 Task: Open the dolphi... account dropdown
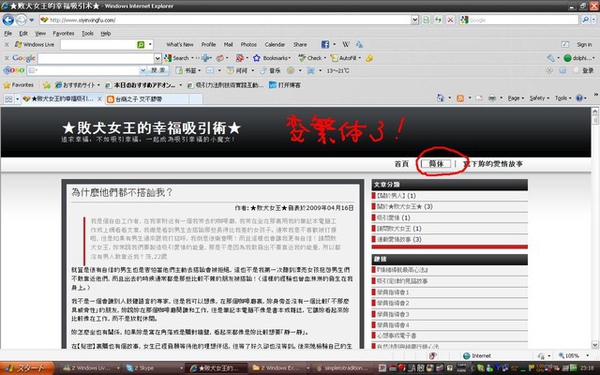579,58
